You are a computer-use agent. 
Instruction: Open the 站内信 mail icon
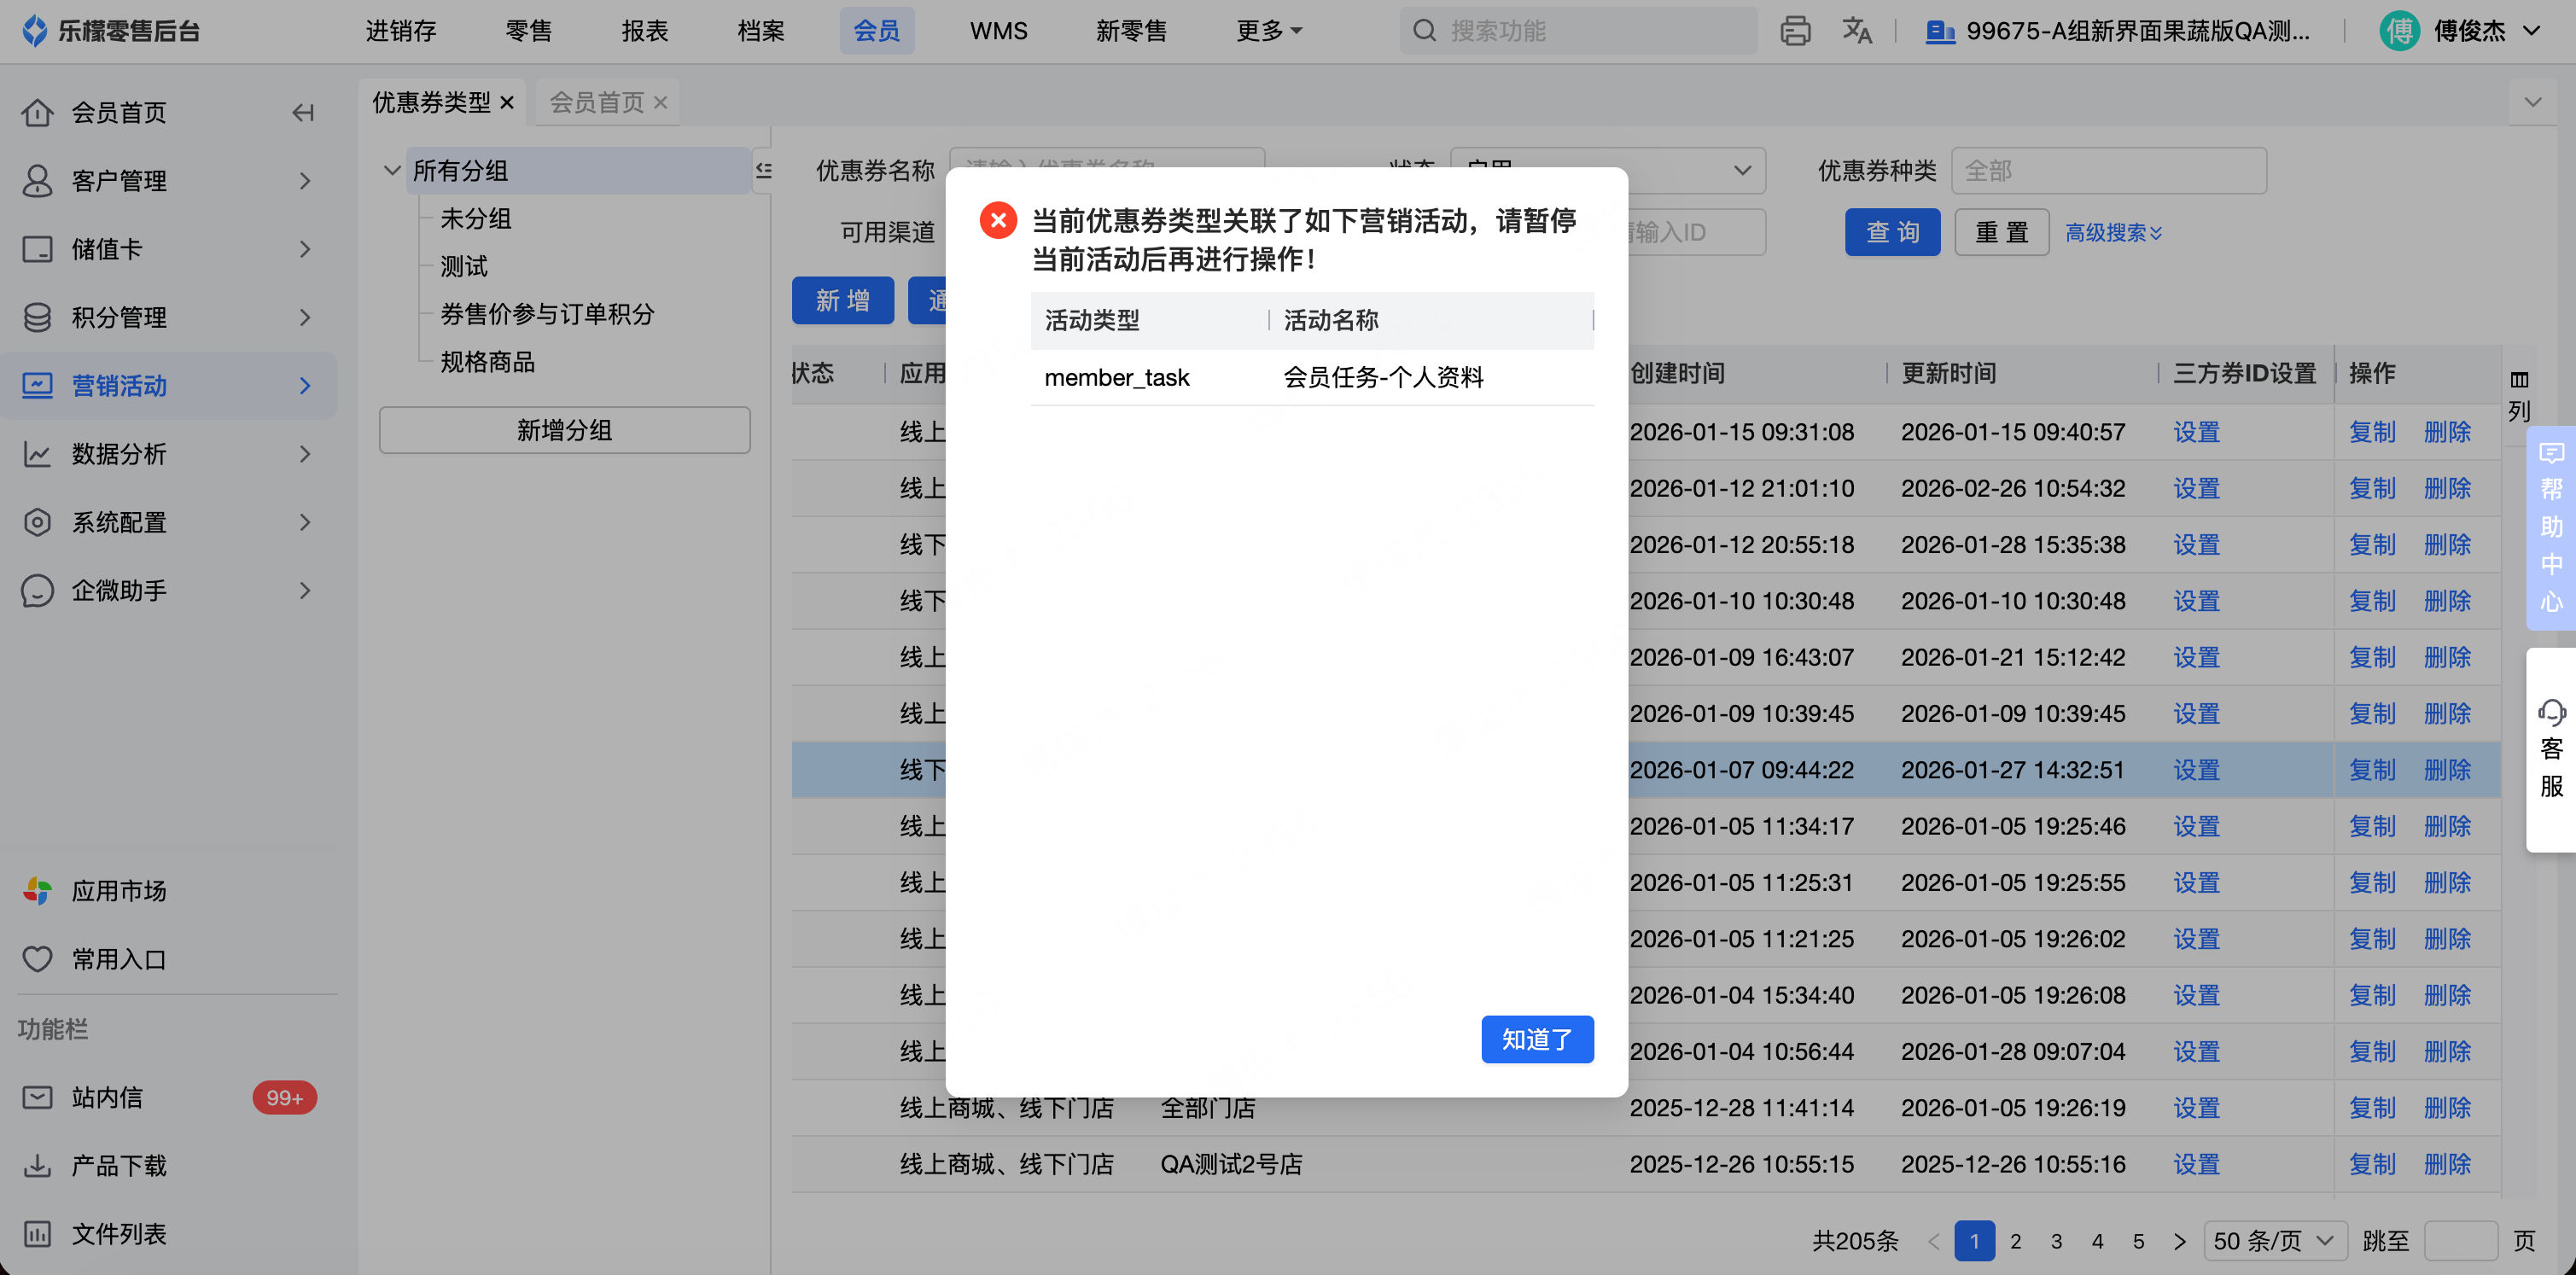point(37,1097)
